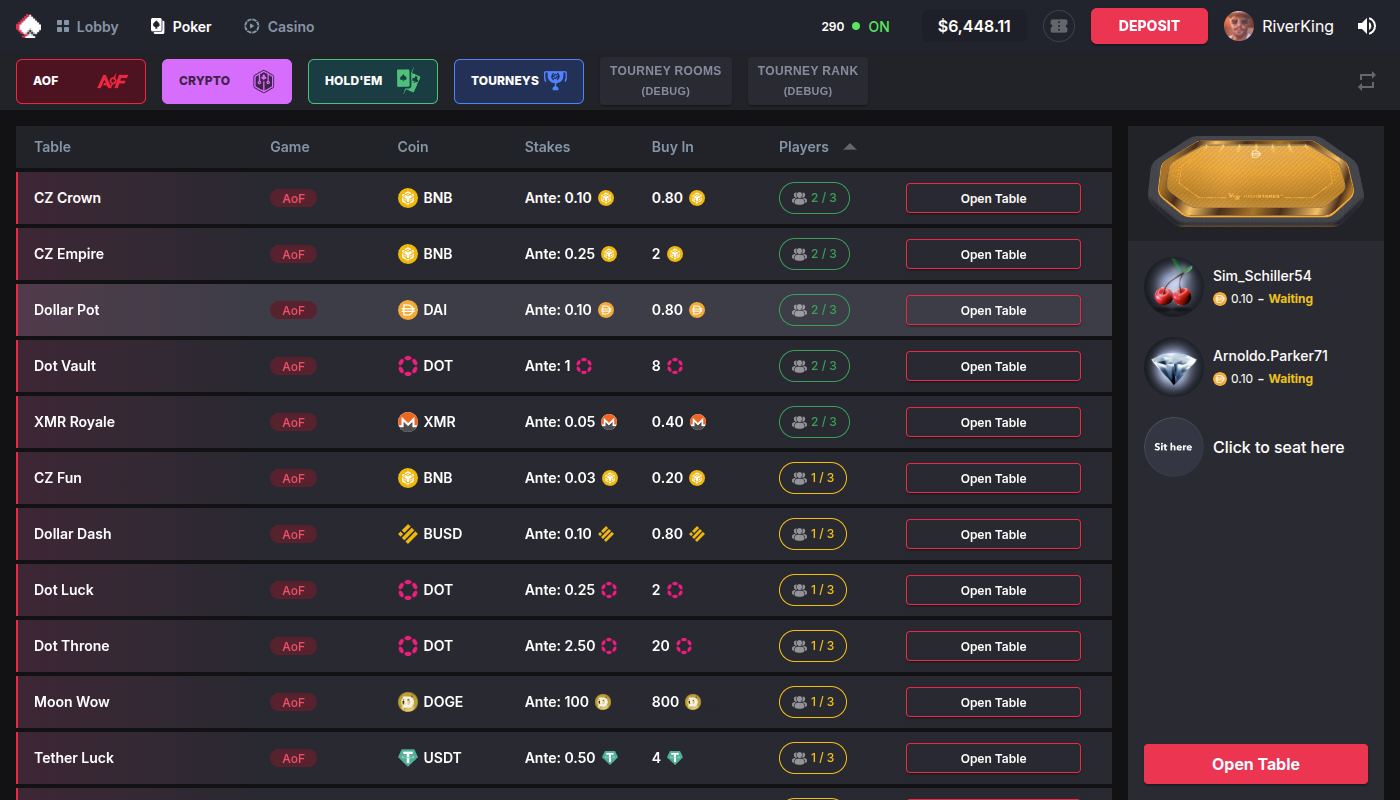Sort by Players column arrow
The width and height of the screenshot is (1400, 800).
pyautogui.click(x=848, y=146)
